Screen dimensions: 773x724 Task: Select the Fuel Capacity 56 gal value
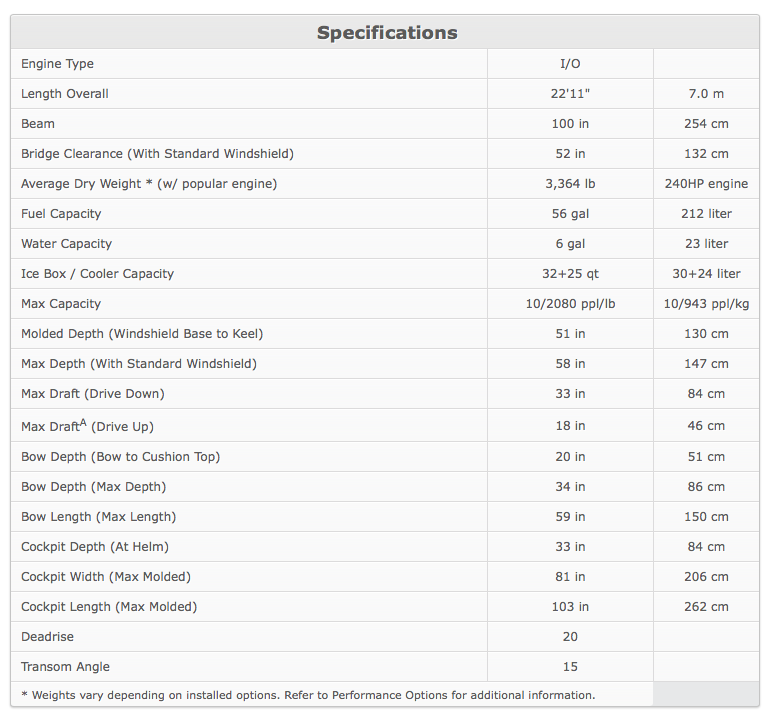pyautogui.click(x=570, y=214)
